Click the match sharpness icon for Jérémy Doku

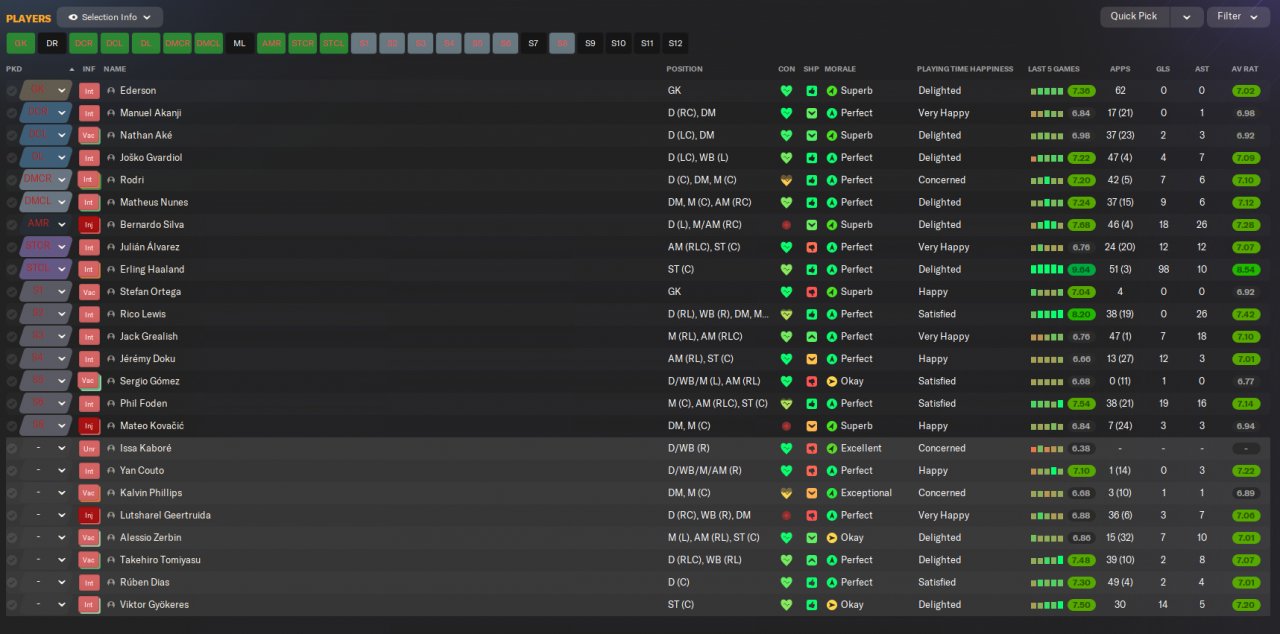[812, 359]
